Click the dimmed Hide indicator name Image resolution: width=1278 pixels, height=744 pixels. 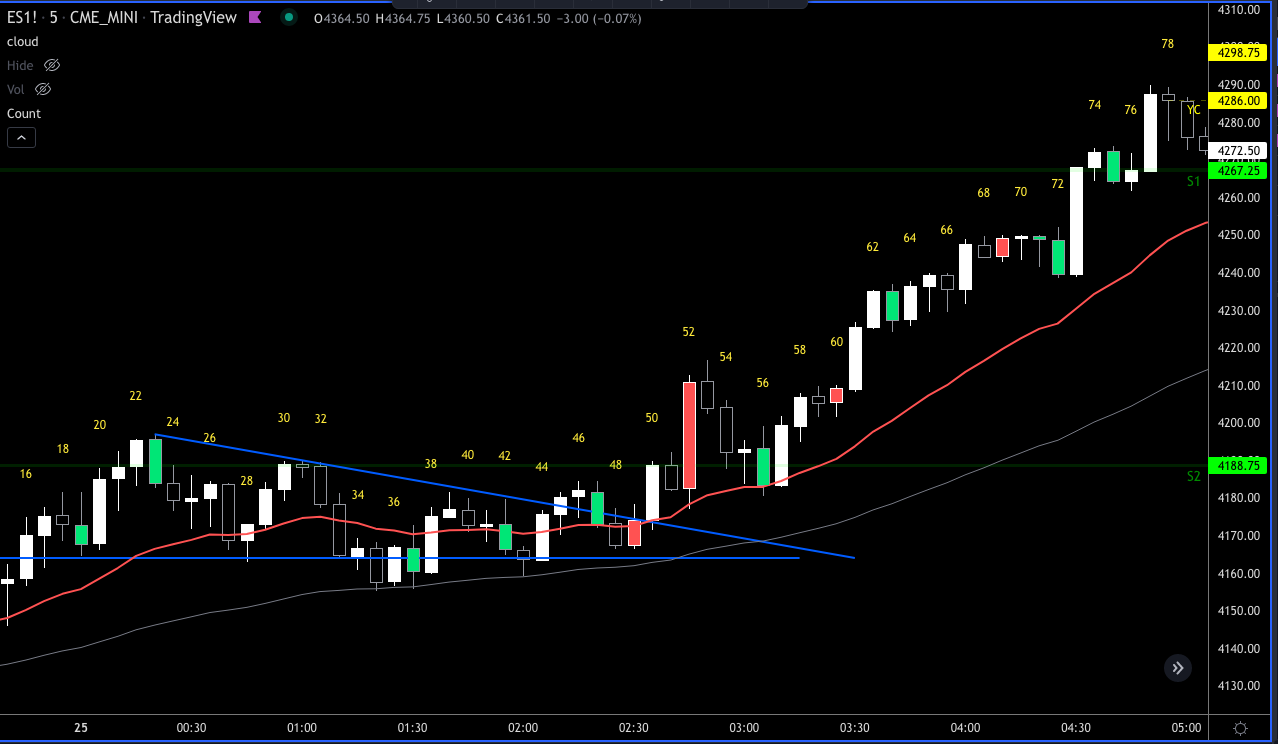pyautogui.click(x=20, y=65)
